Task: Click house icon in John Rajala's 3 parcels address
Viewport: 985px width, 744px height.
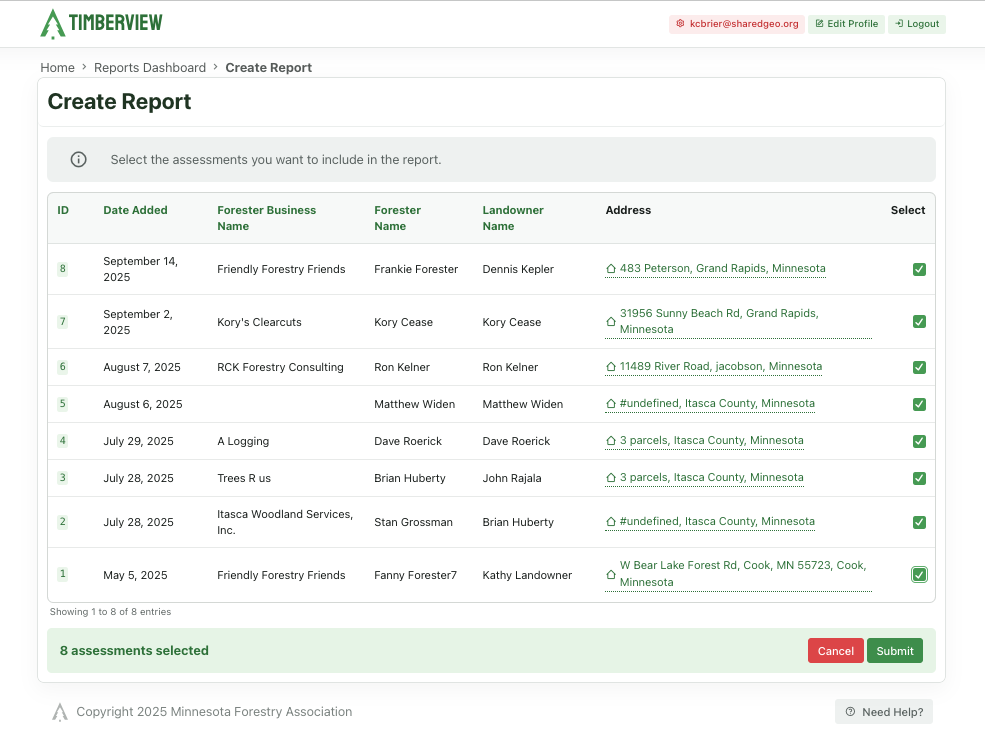Action: [x=611, y=478]
